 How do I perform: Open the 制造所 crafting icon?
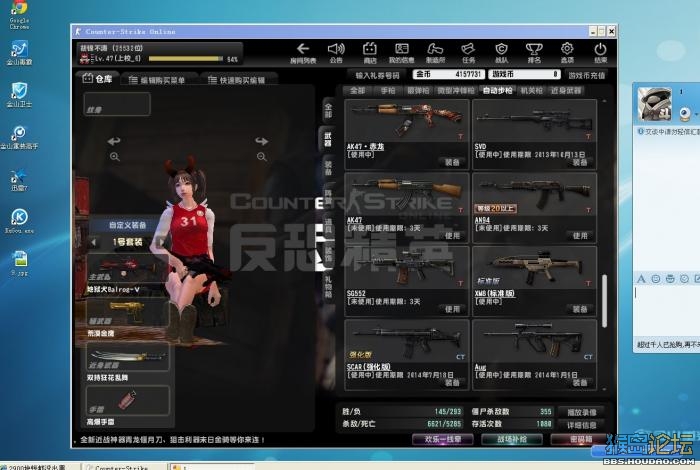[435, 52]
